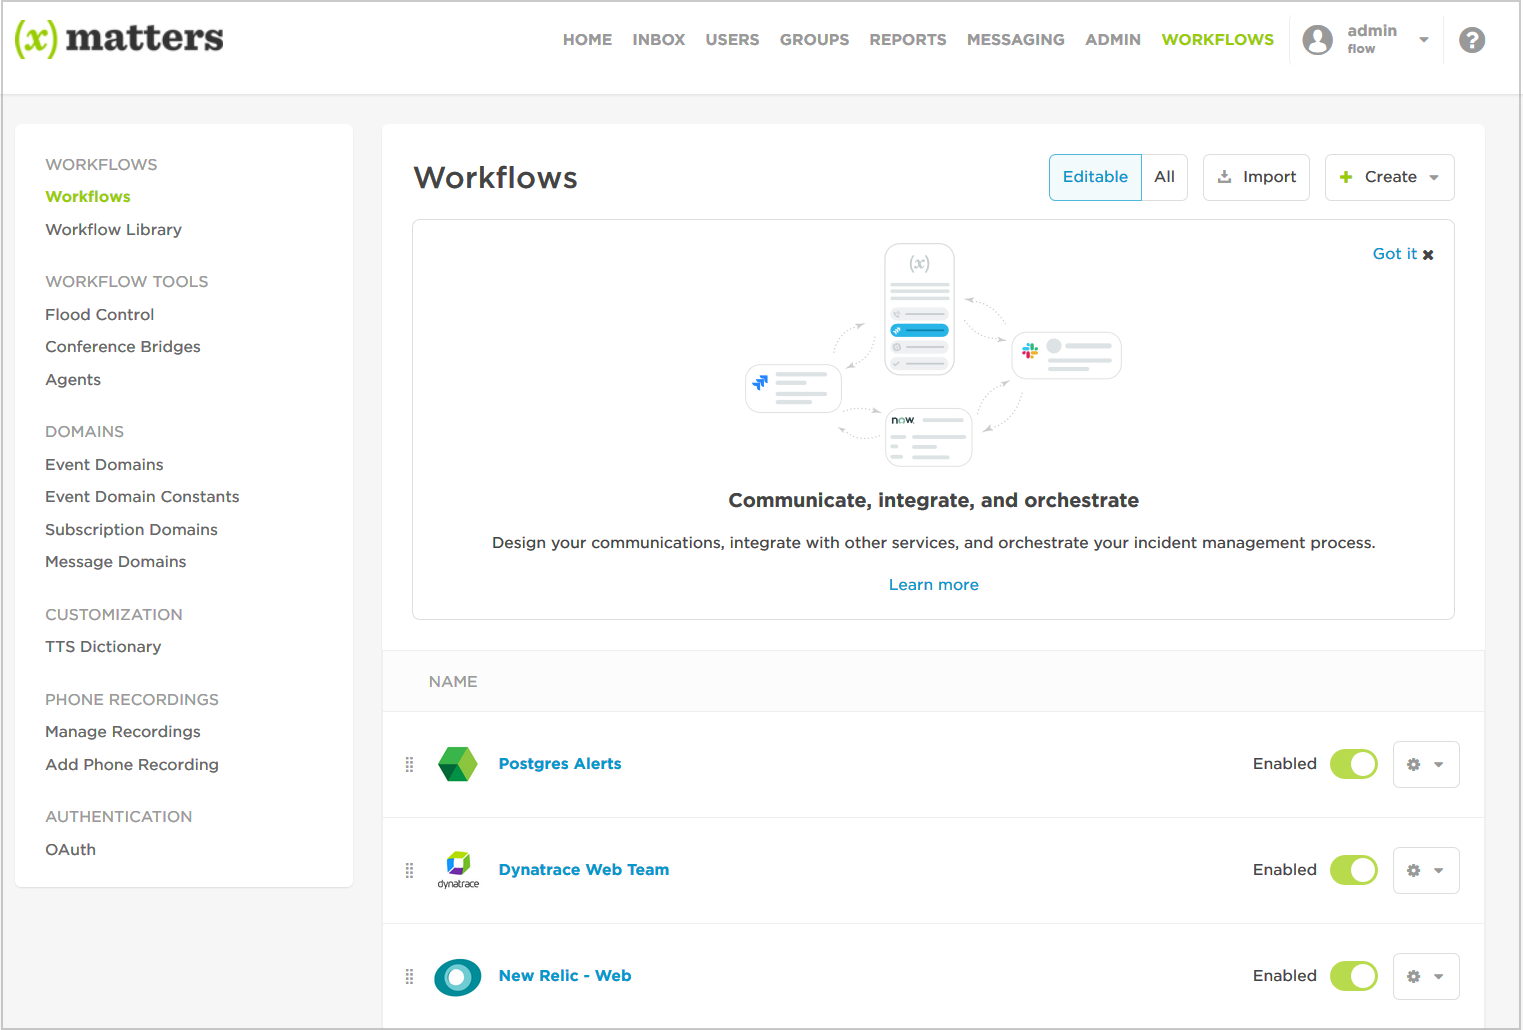Open GROUPS in top navigation
1523x1030 pixels.
[814, 40]
